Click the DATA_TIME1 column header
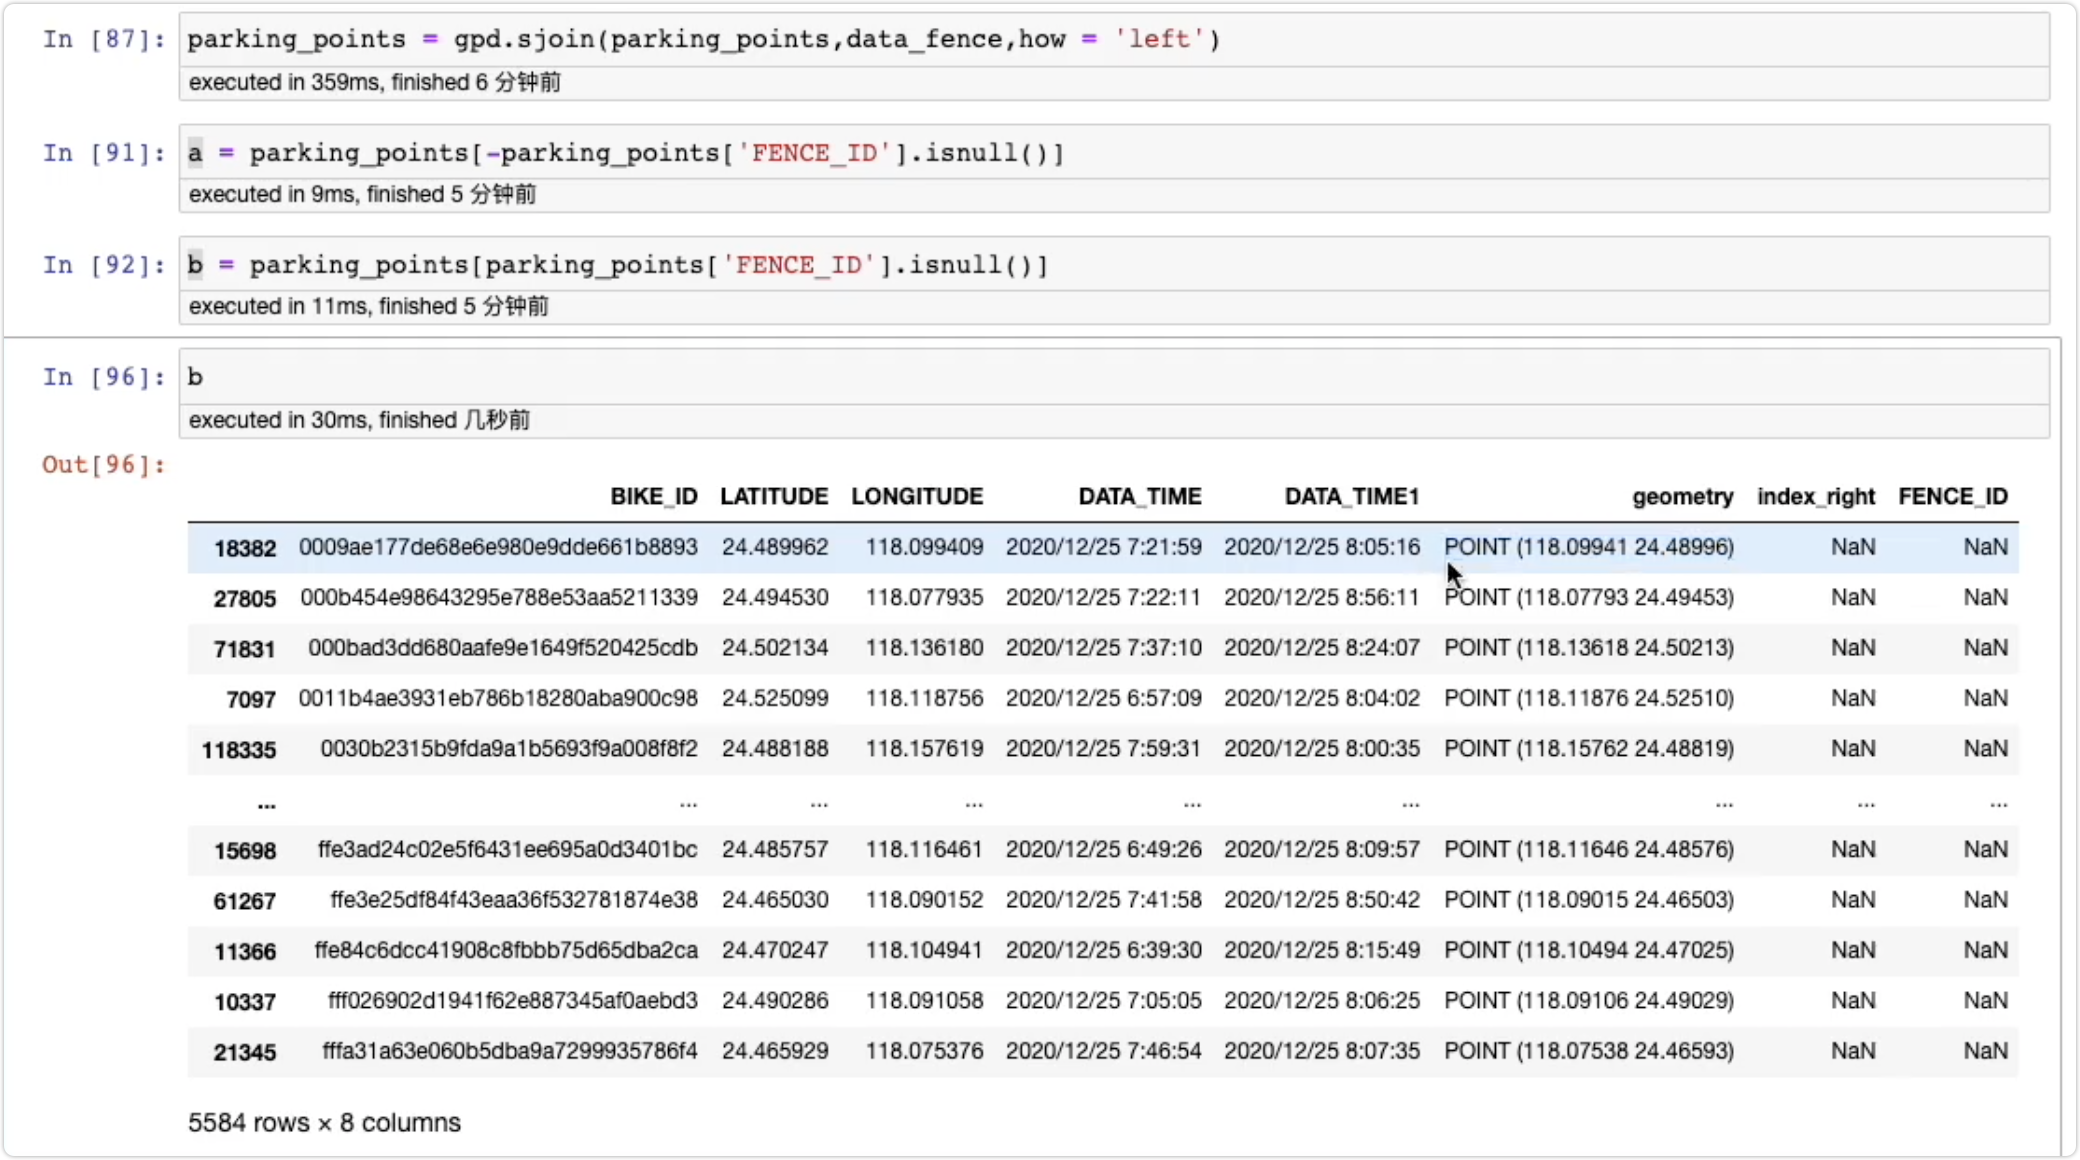 click(x=1352, y=497)
